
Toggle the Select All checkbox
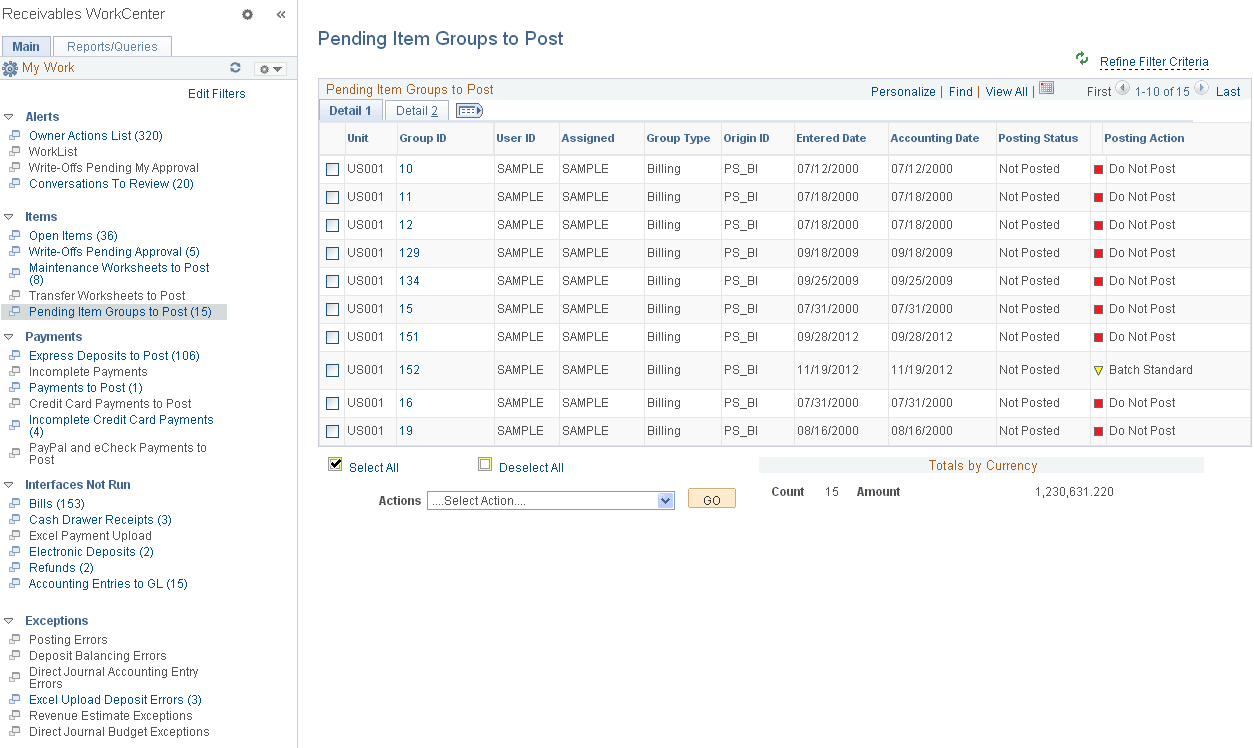335,464
